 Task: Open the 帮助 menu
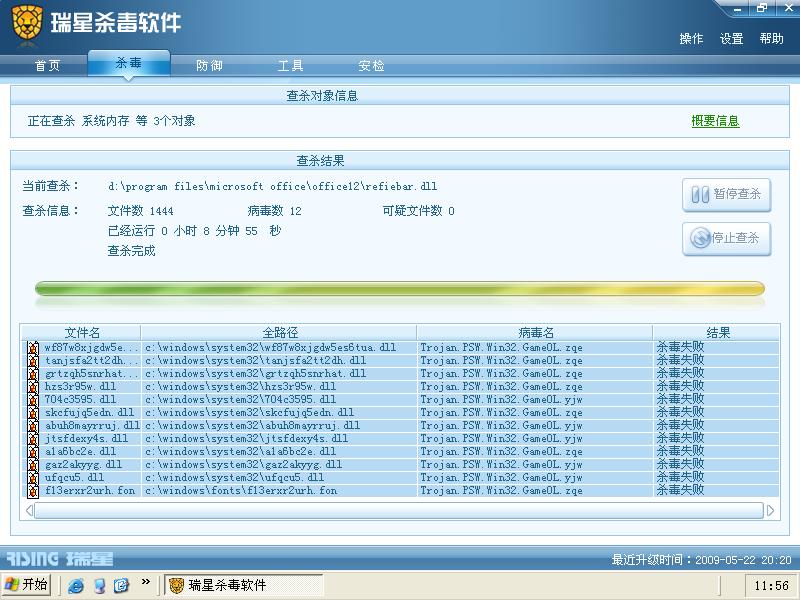pos(771,39)
